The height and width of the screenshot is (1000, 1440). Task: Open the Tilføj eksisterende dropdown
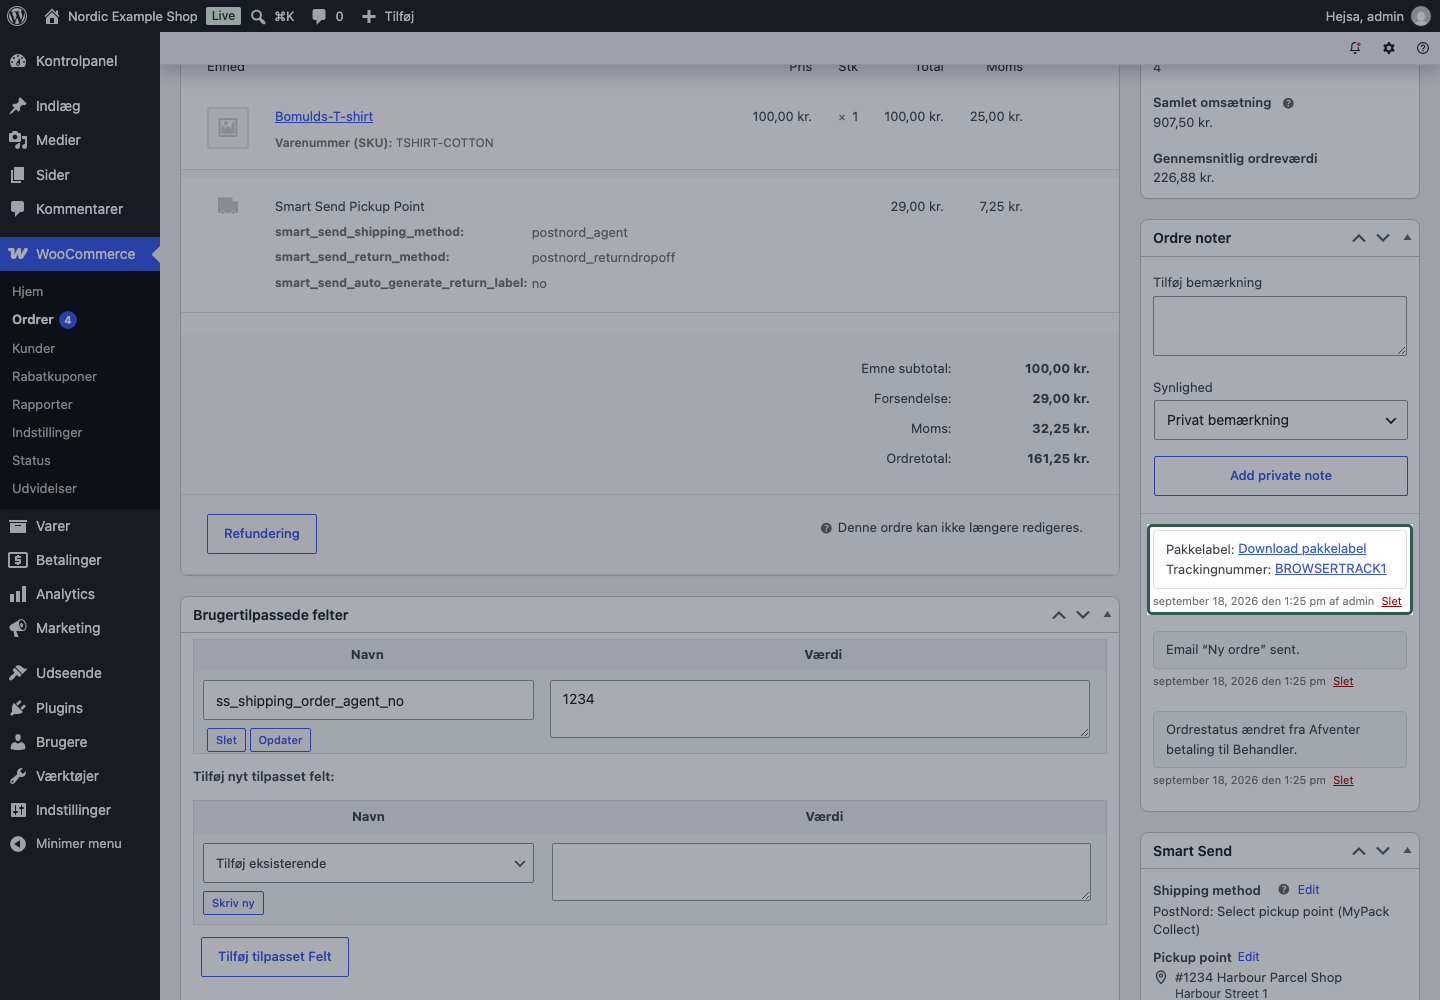pyautogui.click(x=368, y=863)
